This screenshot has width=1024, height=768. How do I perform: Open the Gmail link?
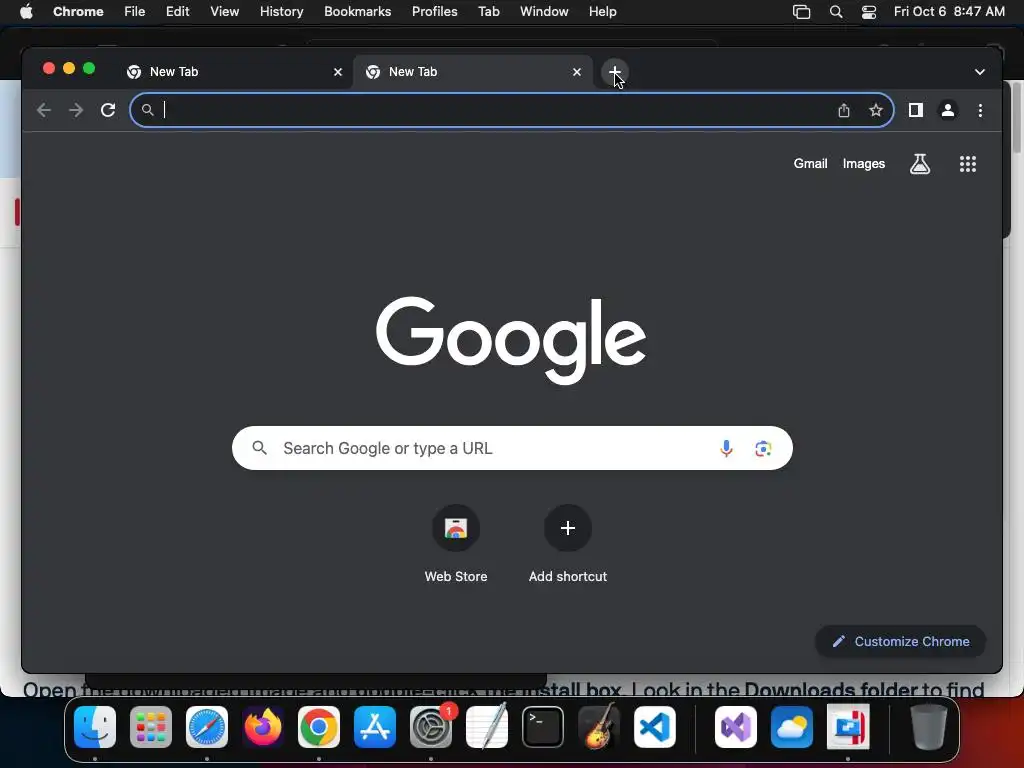(x=810, y=164)
